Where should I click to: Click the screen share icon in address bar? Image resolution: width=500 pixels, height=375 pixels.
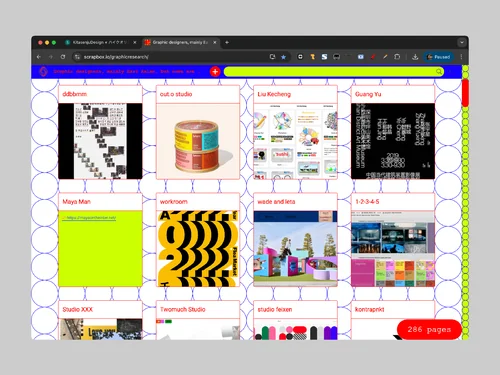272,57
